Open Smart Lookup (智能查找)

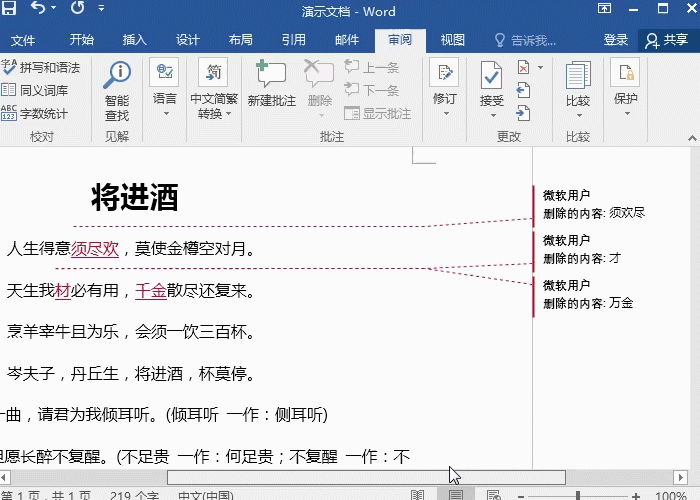[x=117, y=88]
